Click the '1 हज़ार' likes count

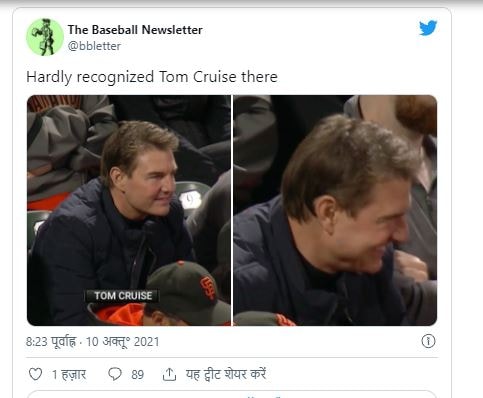(x=69, y=374)
